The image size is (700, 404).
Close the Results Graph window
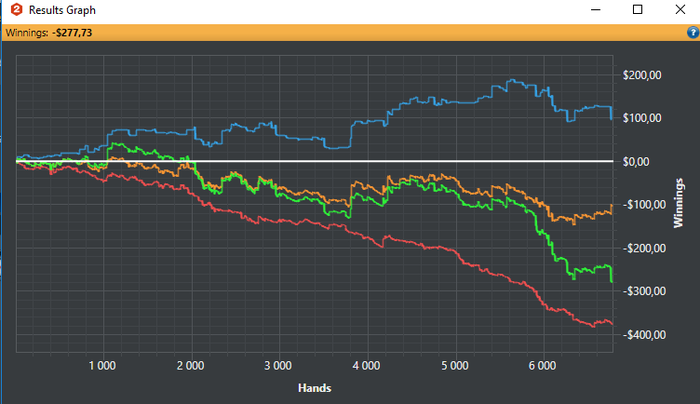tap(680, 9)
